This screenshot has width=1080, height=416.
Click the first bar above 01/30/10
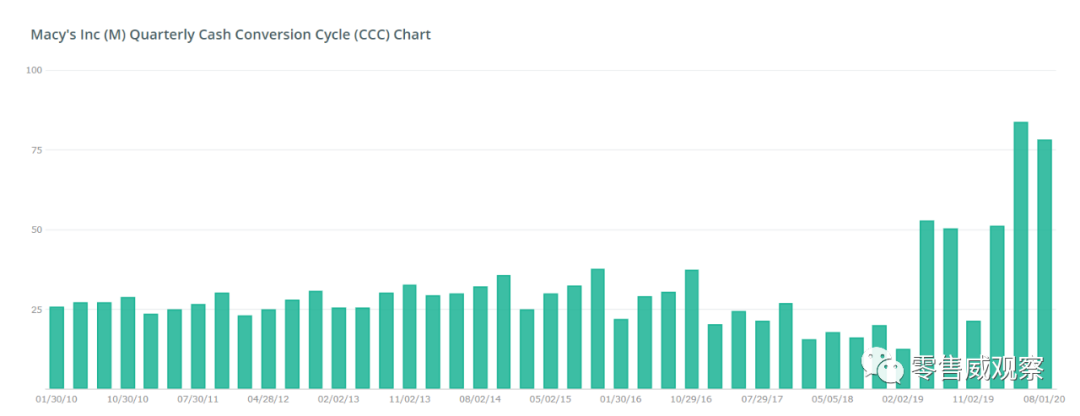coord(56,347)
